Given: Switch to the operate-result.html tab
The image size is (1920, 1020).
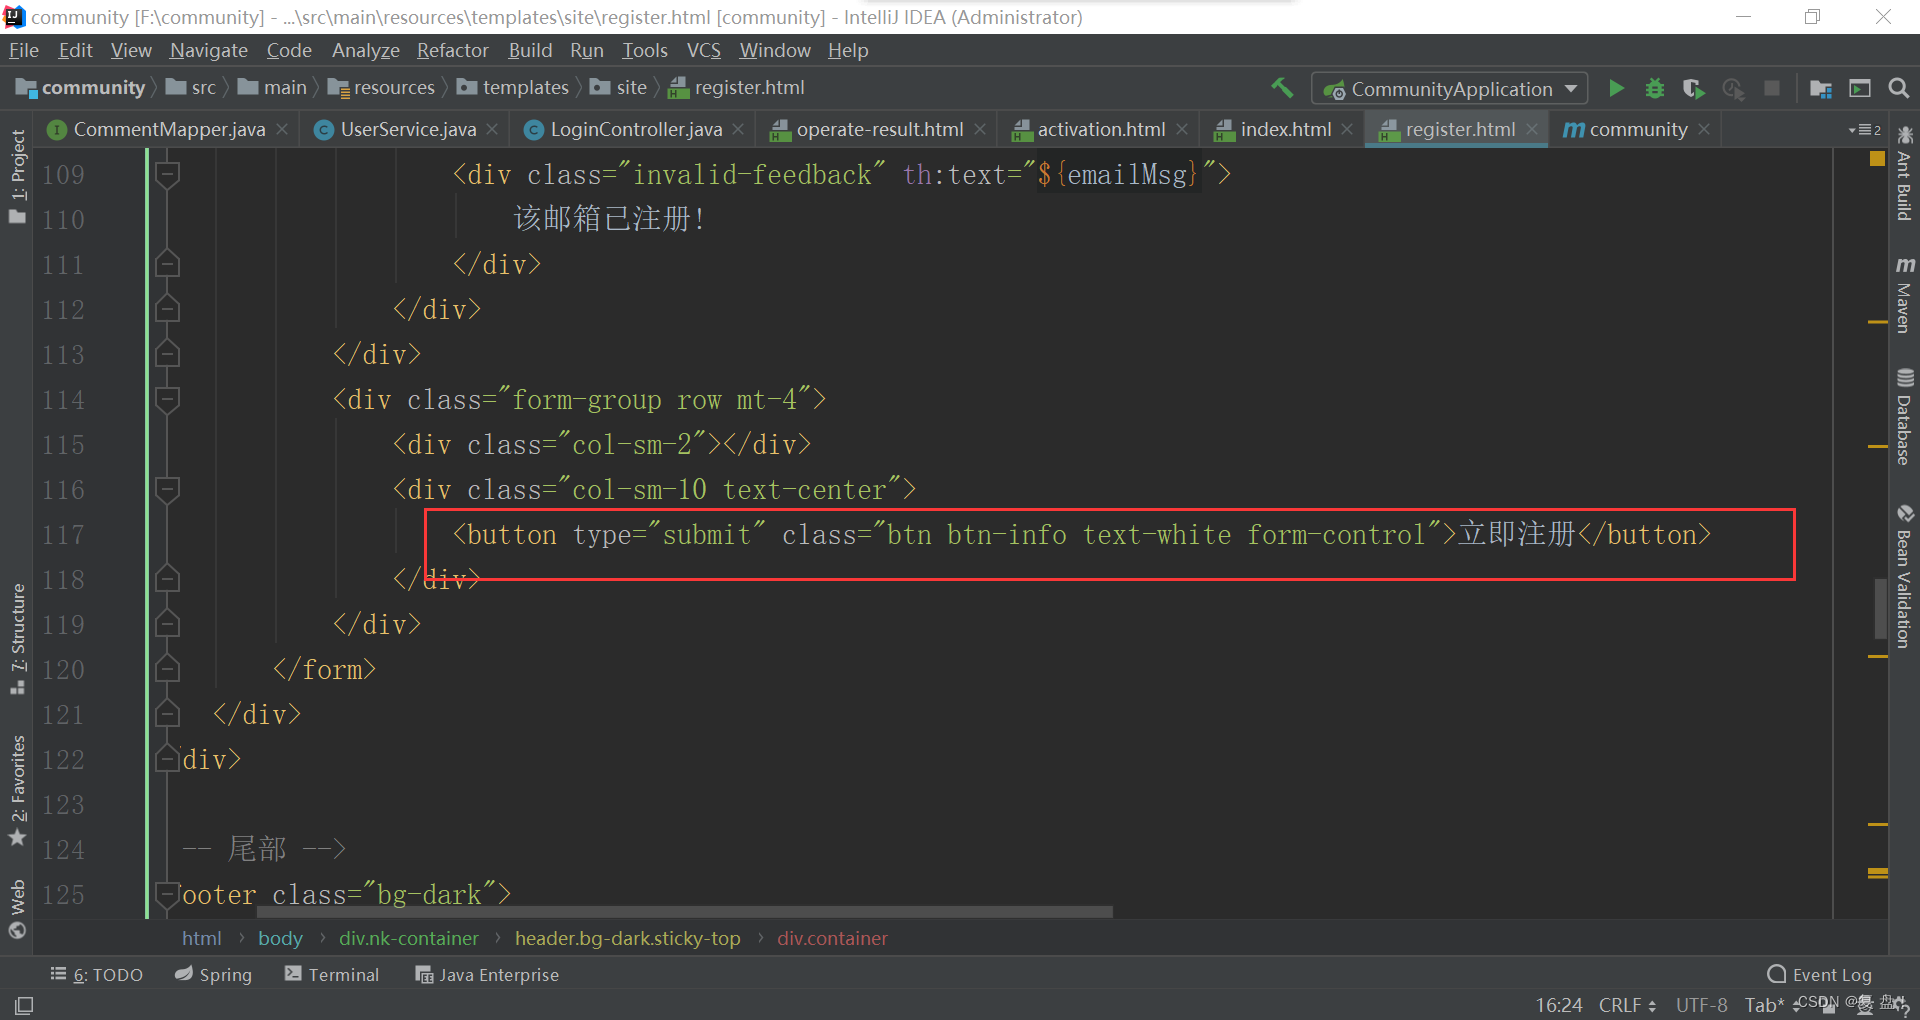Looking at the screenshot, I should click(879, 130).
